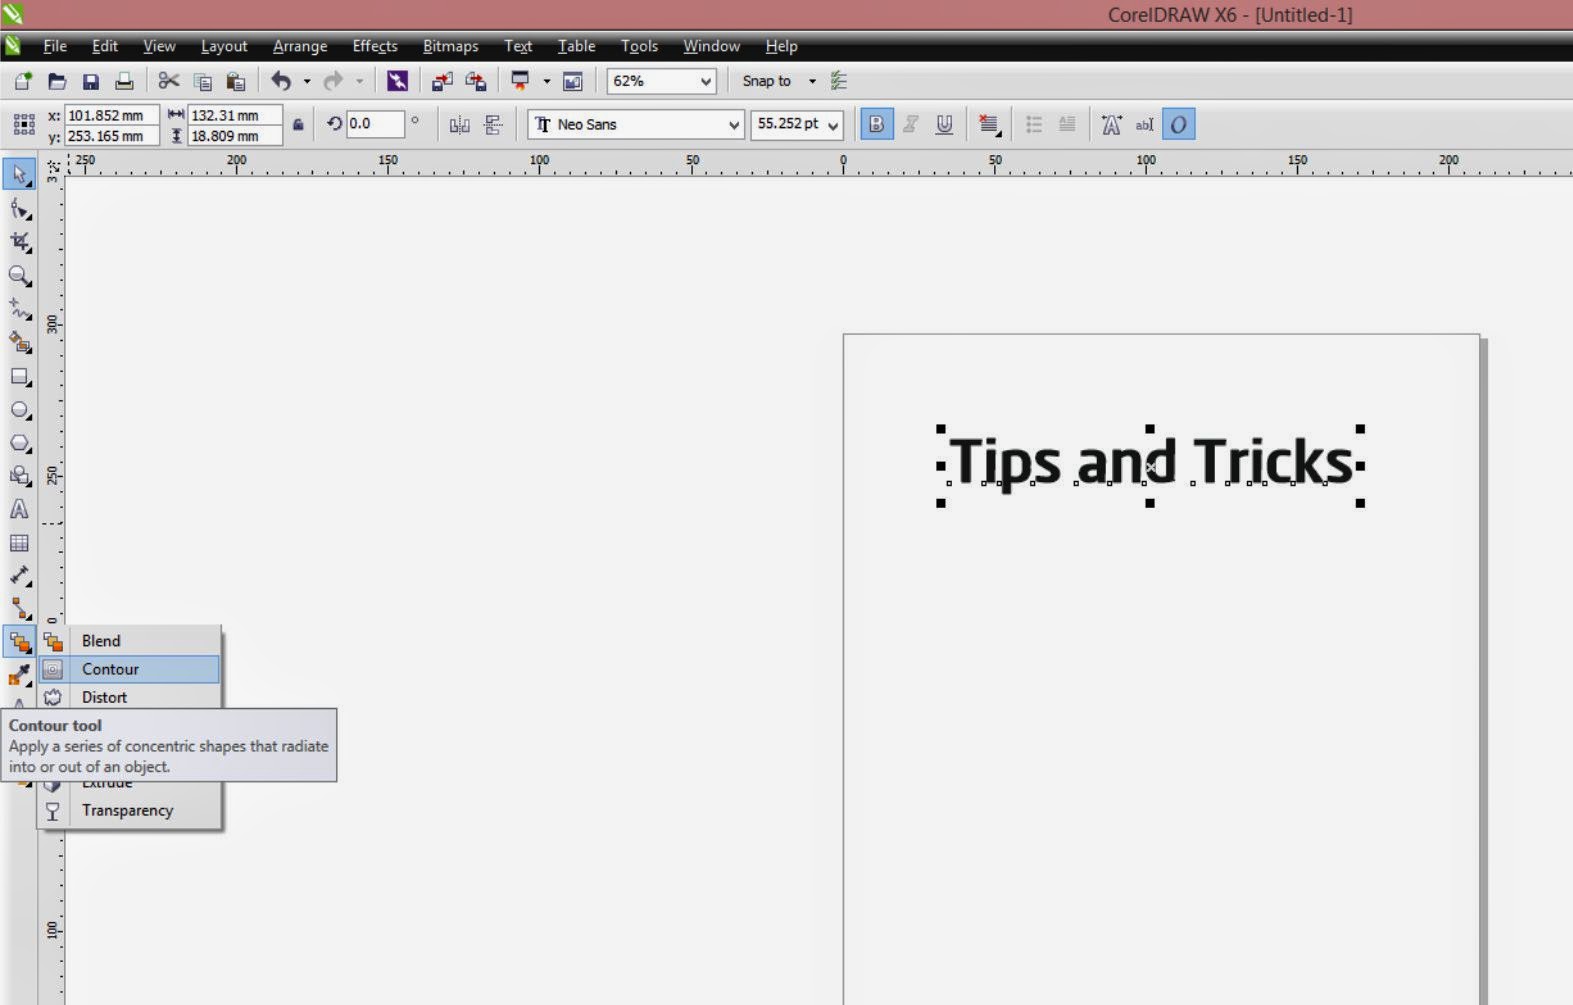1573x1005 pixels.
Task: Select the Color Eyedropper tool
Action: (19, 676)
